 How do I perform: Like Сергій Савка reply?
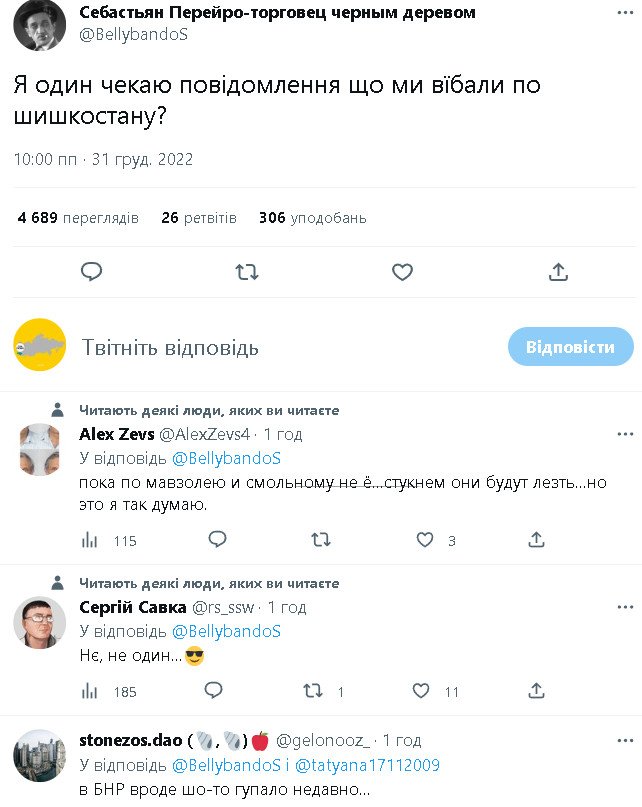(x=421, y=690)
